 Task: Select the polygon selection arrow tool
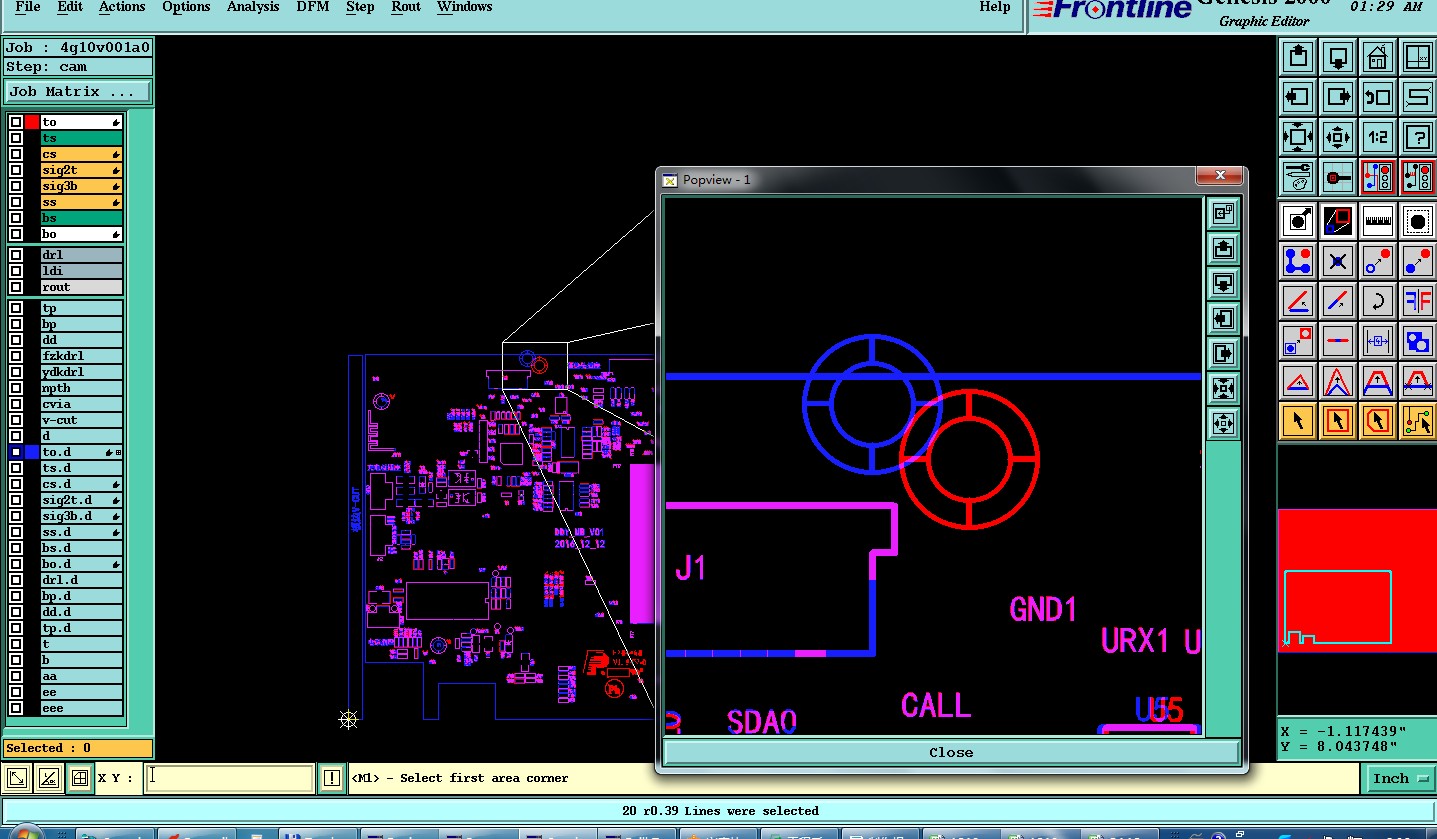click(1378, 421)
